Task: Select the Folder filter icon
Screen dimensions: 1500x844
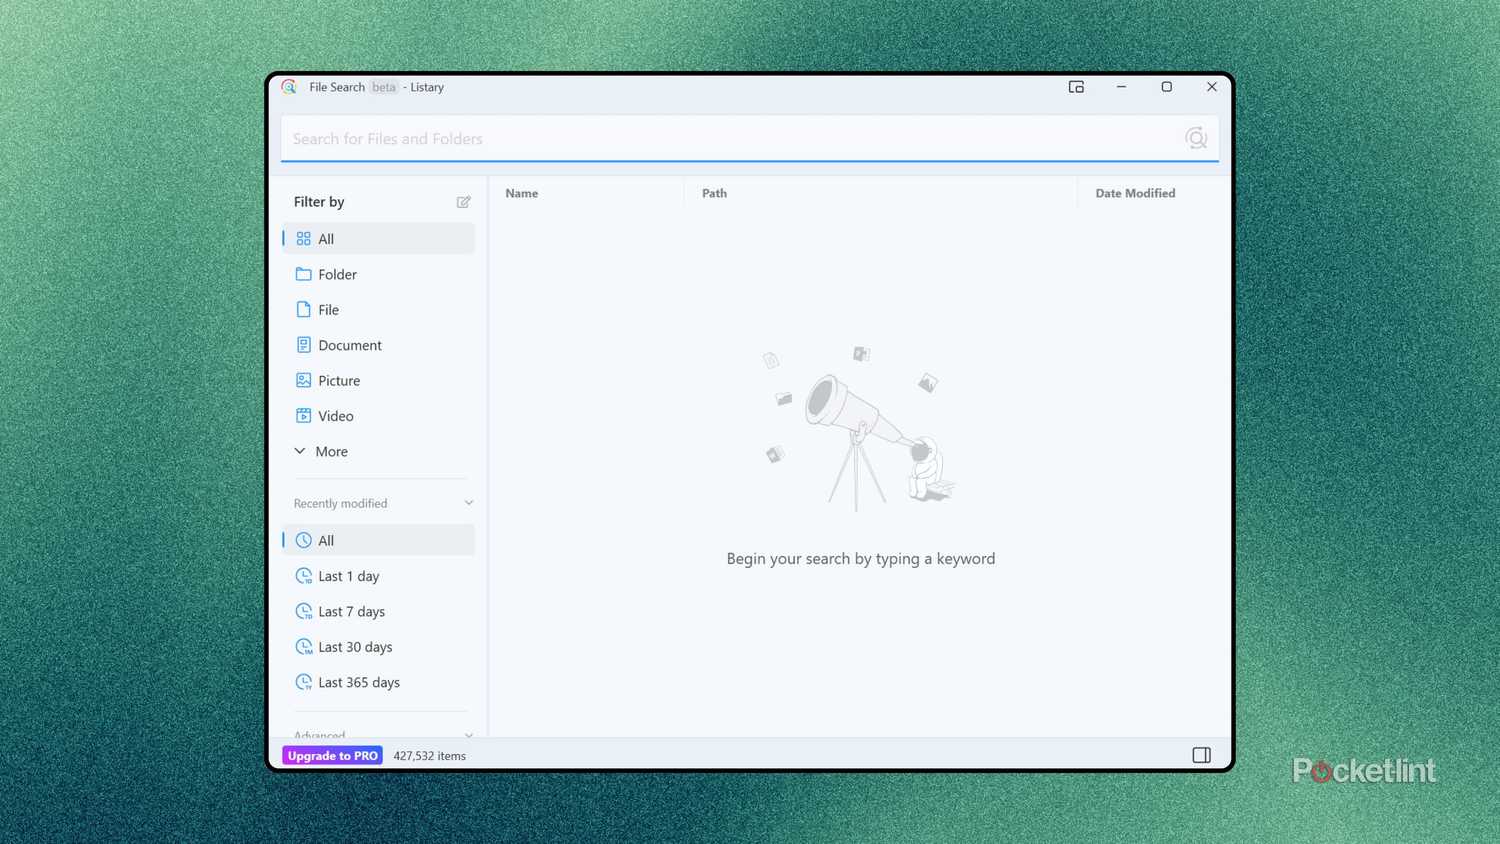Action: click(303, 274)
